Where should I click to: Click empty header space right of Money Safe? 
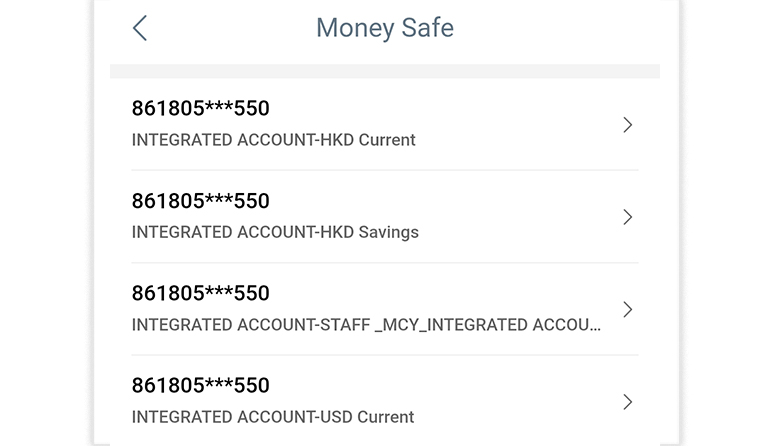560,28
